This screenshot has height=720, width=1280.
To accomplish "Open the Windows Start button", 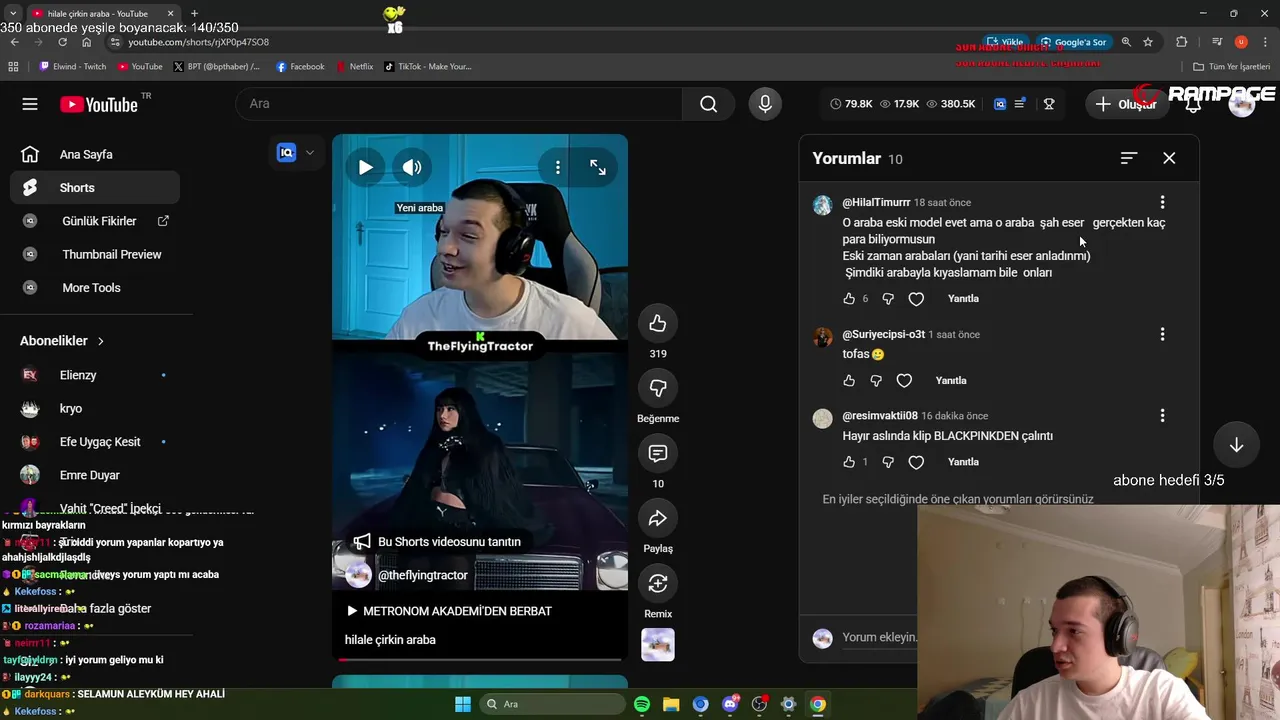I will [463, 704].
